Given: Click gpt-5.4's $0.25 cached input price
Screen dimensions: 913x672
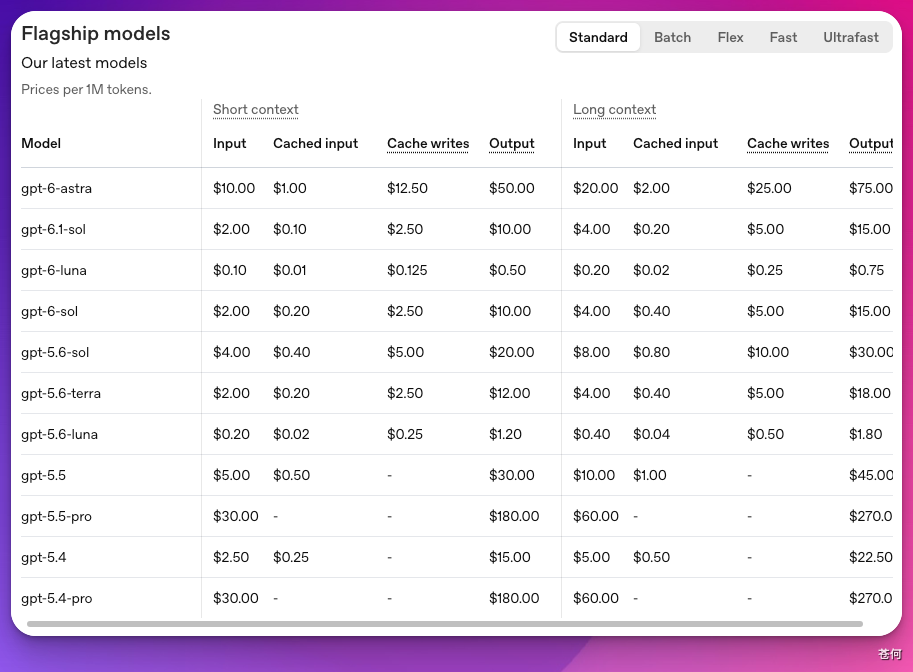Looking at the screenshot, I should click(x=291, y=557).
